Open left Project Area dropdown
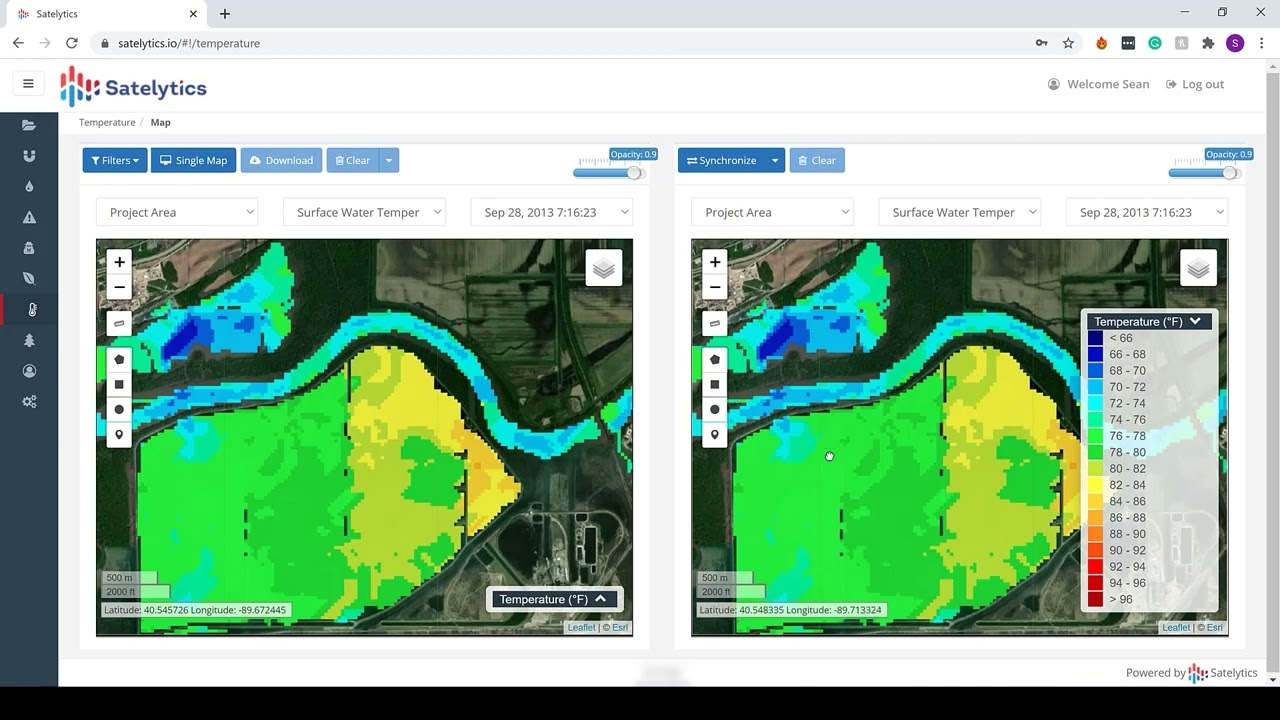 tap(177, 212)
